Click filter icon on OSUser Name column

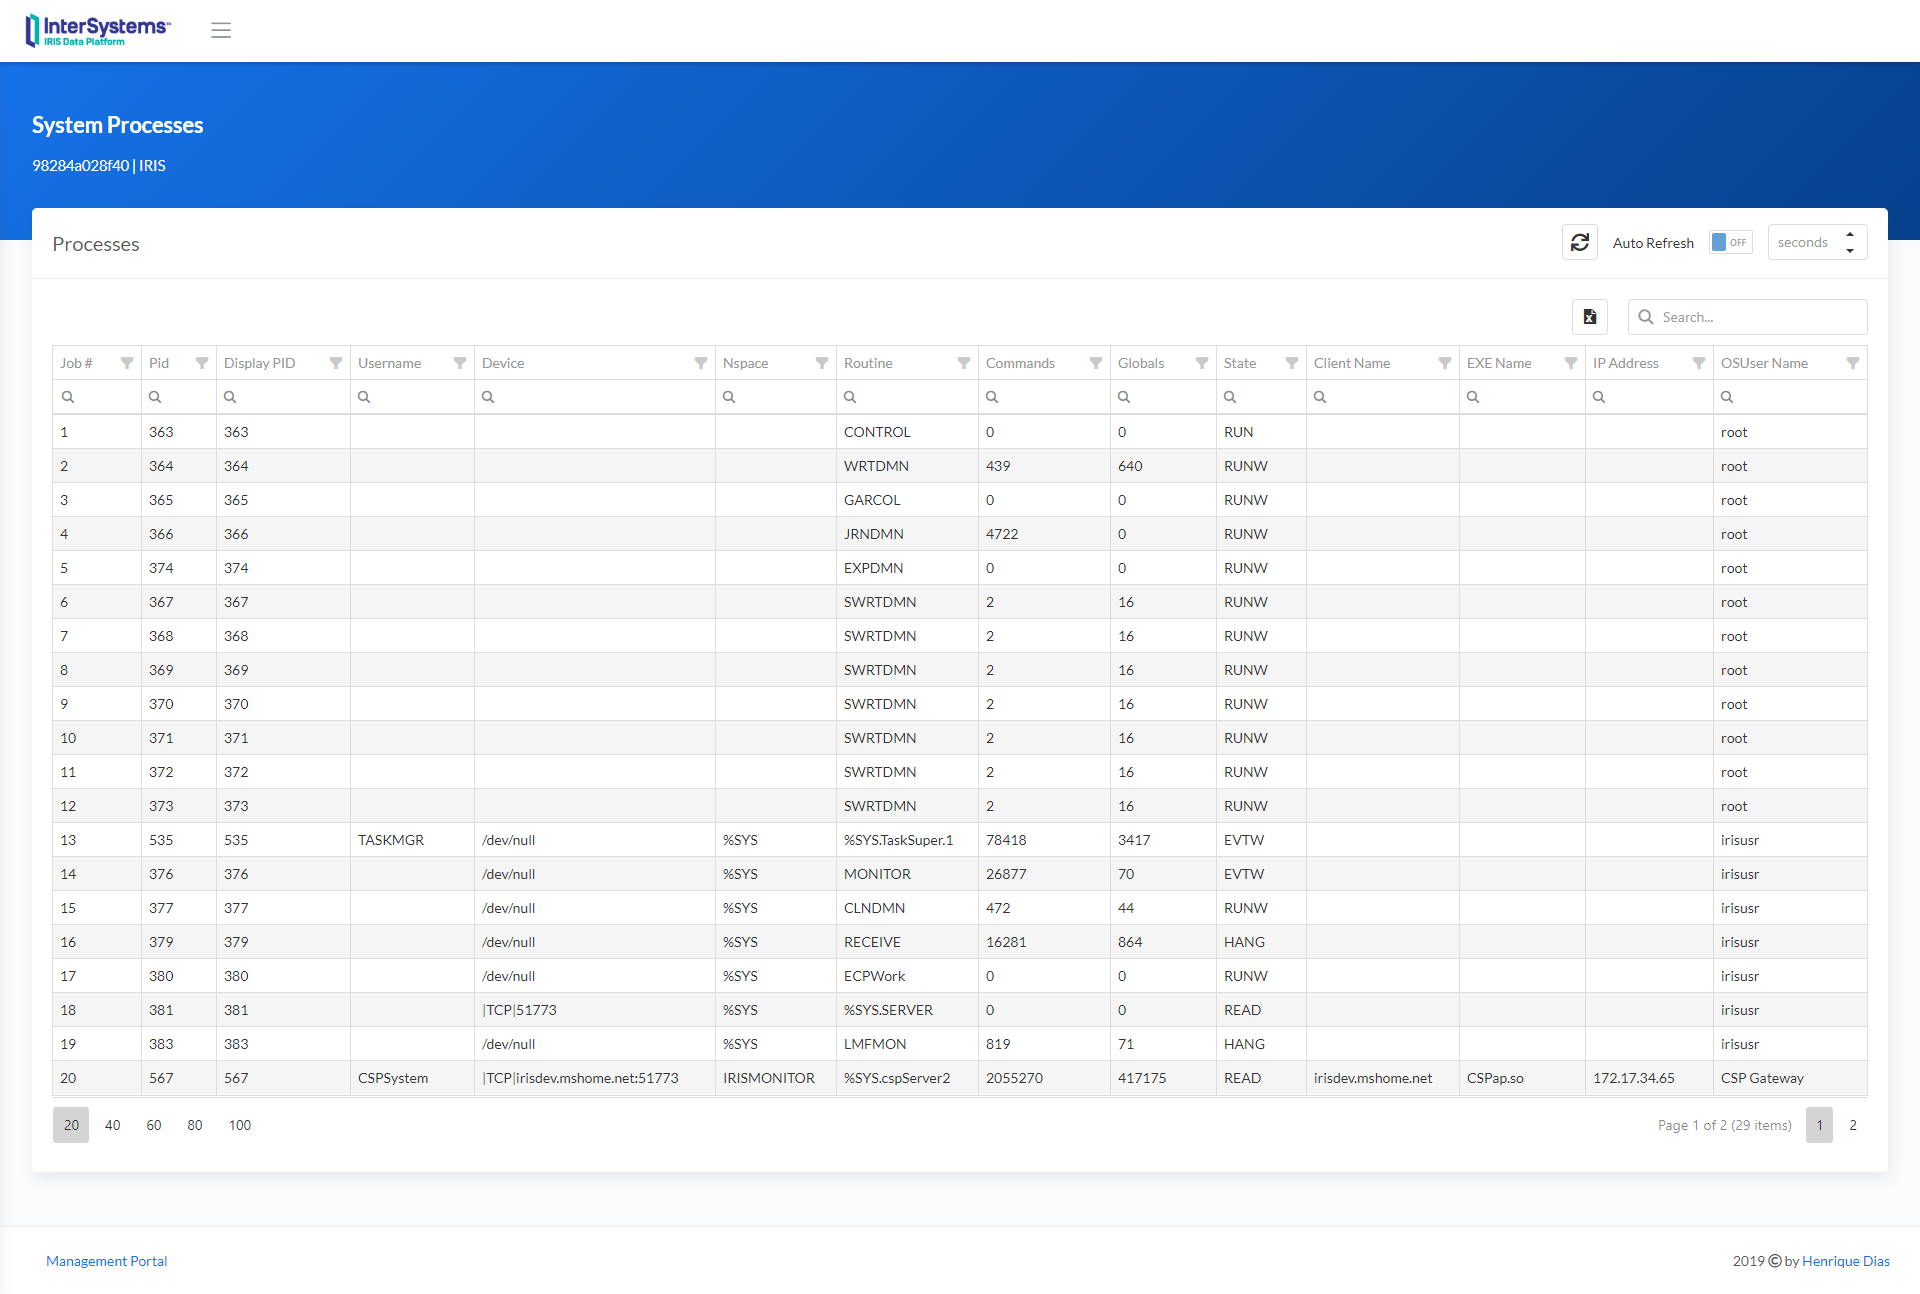(1853, 363)
